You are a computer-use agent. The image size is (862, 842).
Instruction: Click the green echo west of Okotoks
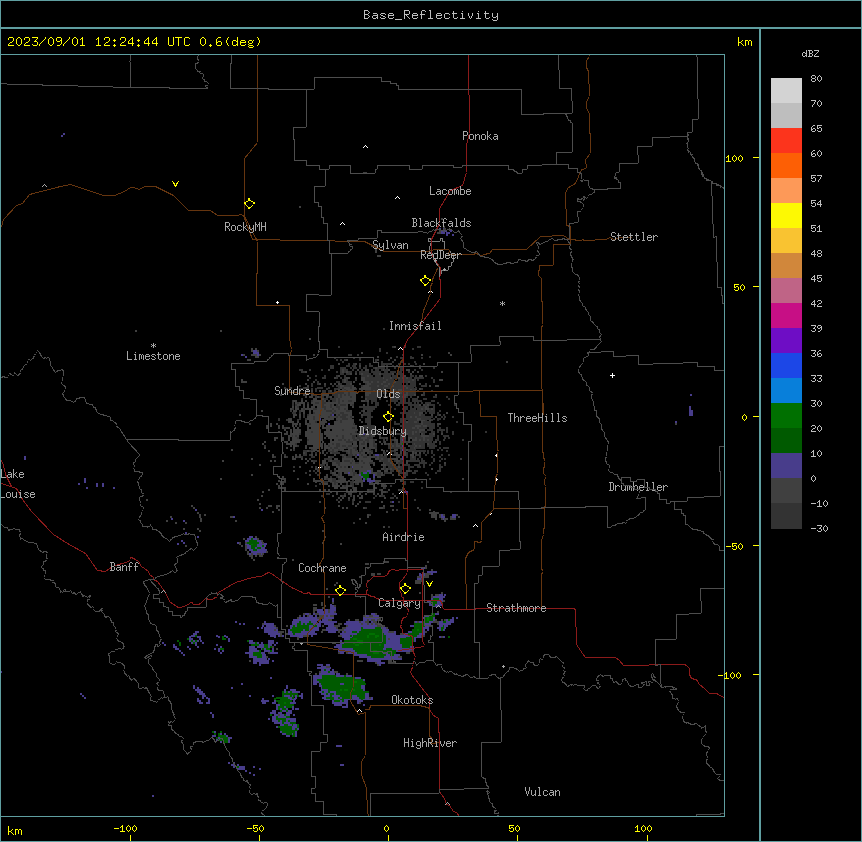341,685
